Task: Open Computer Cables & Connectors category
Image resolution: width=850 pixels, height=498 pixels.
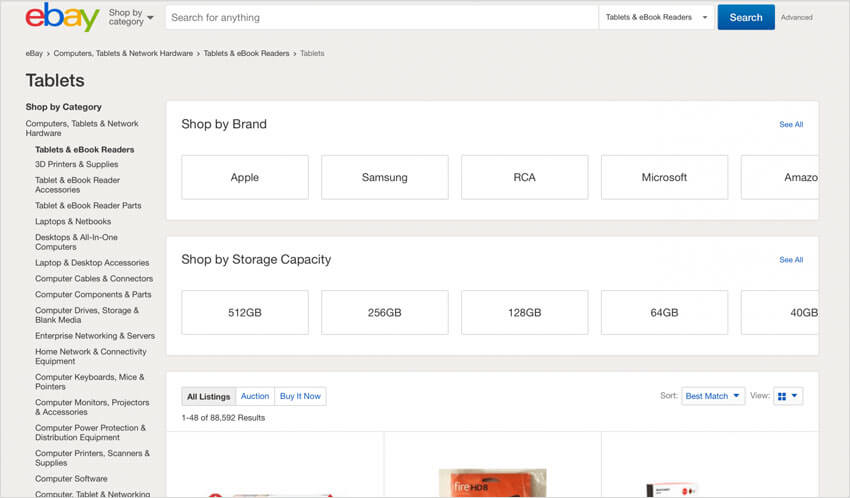Action: pyautogui.click(x=94, y=278)
